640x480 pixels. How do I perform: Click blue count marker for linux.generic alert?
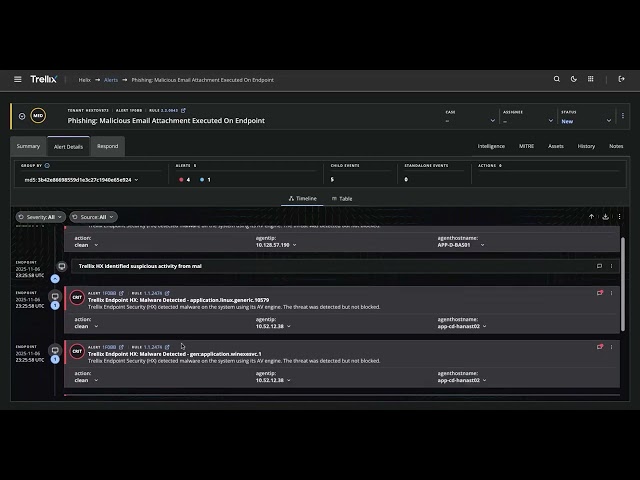tap(55, 306)
